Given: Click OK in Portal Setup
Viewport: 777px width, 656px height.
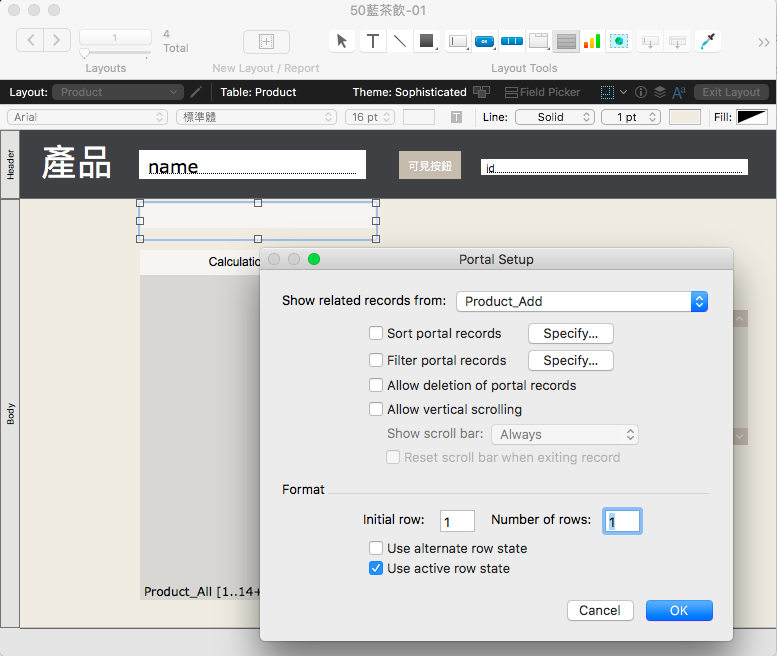Looking at the screenshot, I should click(679, 610).
